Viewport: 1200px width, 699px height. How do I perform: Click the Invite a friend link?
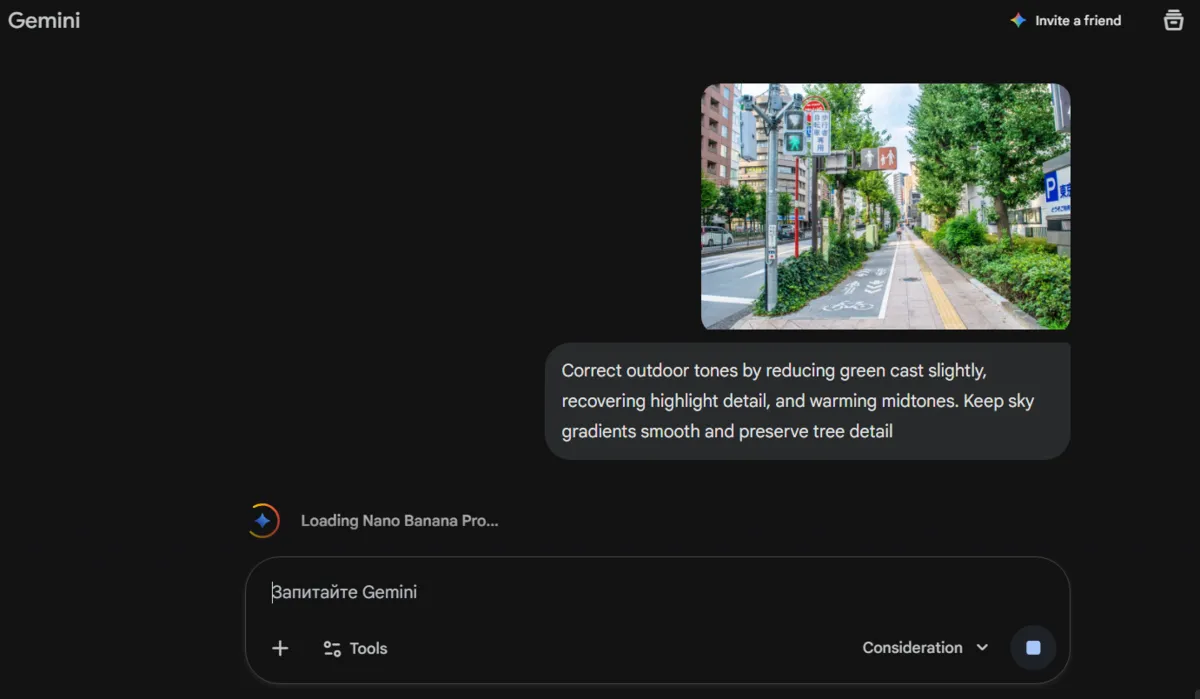click(1078, 20)
